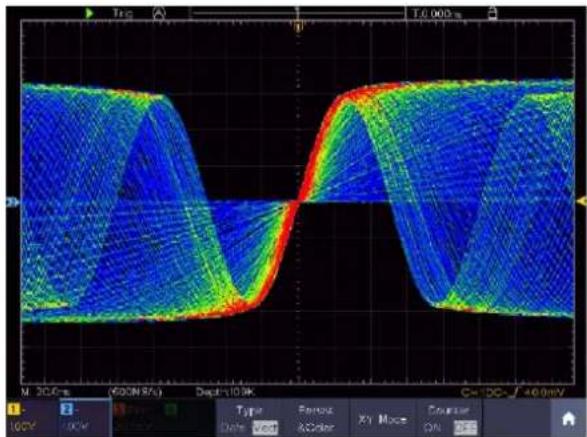Click the channel ground marker on left edge
This screenshot has width=587, height=437.
click(12, 203)
